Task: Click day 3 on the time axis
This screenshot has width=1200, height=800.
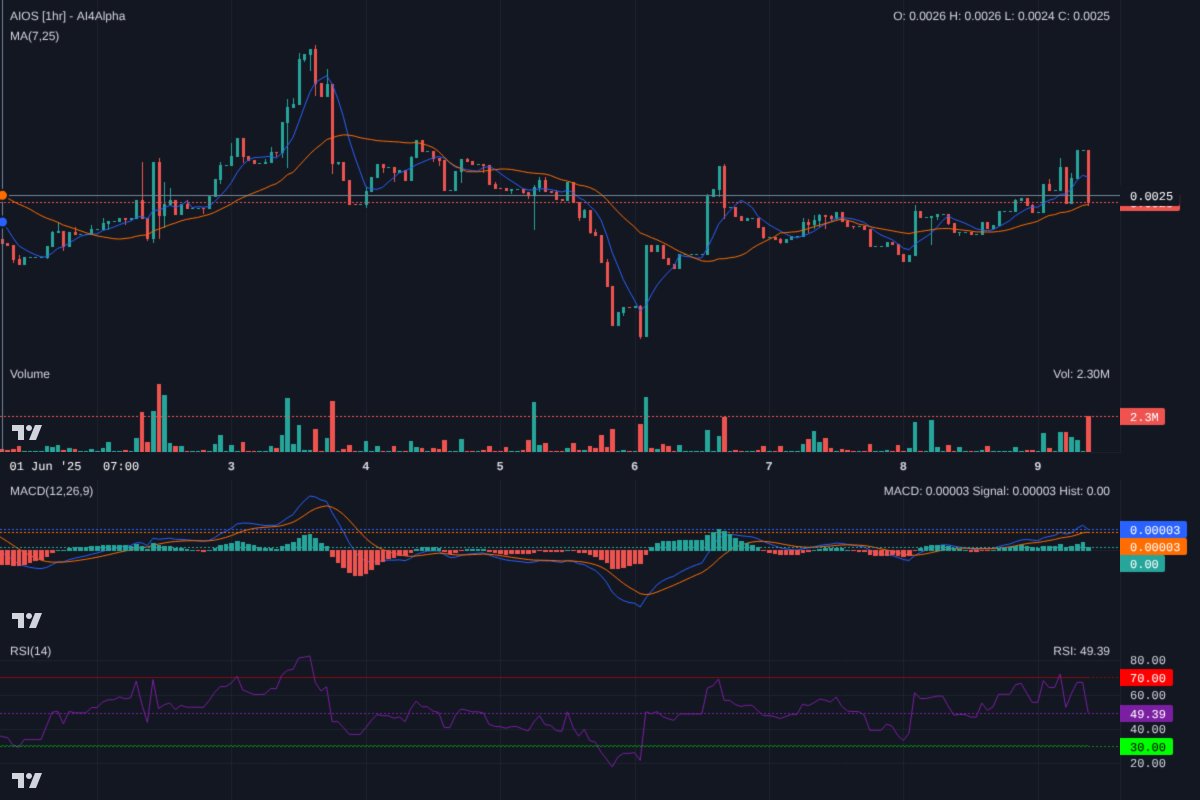Action: (x=231, y=466)
